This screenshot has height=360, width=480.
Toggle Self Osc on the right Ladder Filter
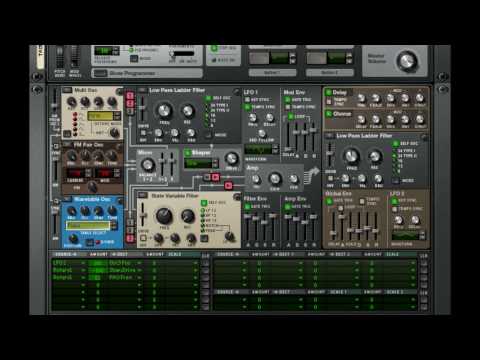click(x=396, y=144)
